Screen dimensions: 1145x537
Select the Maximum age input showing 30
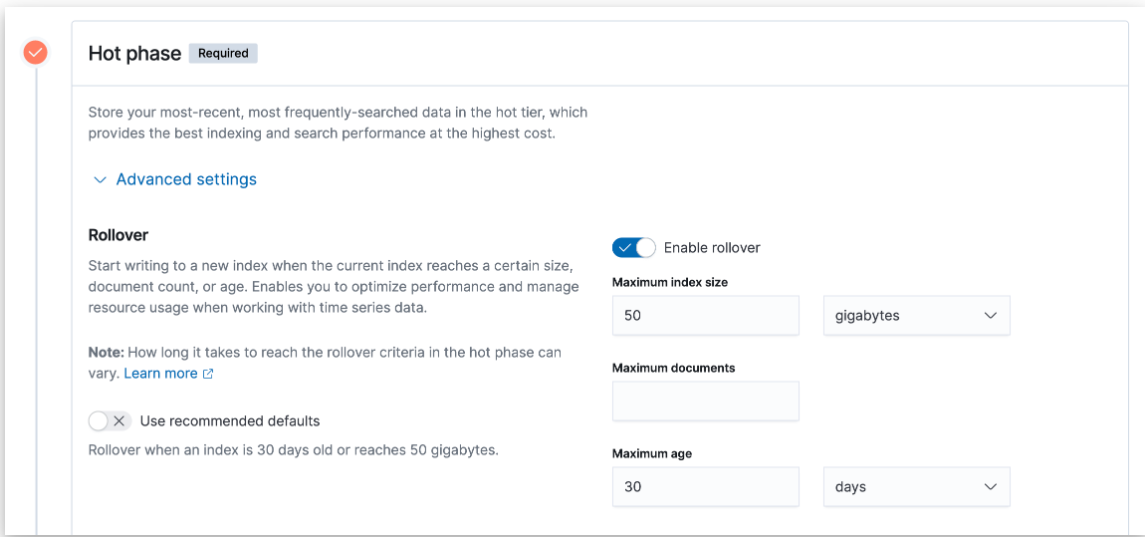(x=705, y=487)
